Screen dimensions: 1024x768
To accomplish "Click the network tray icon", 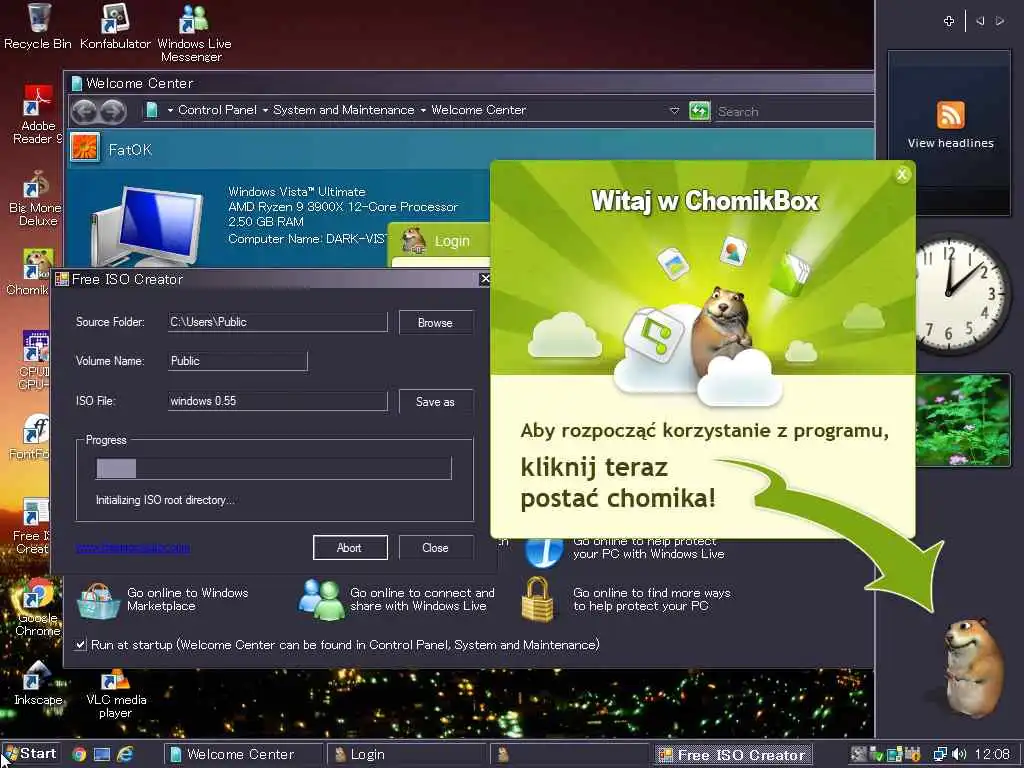I will [940, 754].
